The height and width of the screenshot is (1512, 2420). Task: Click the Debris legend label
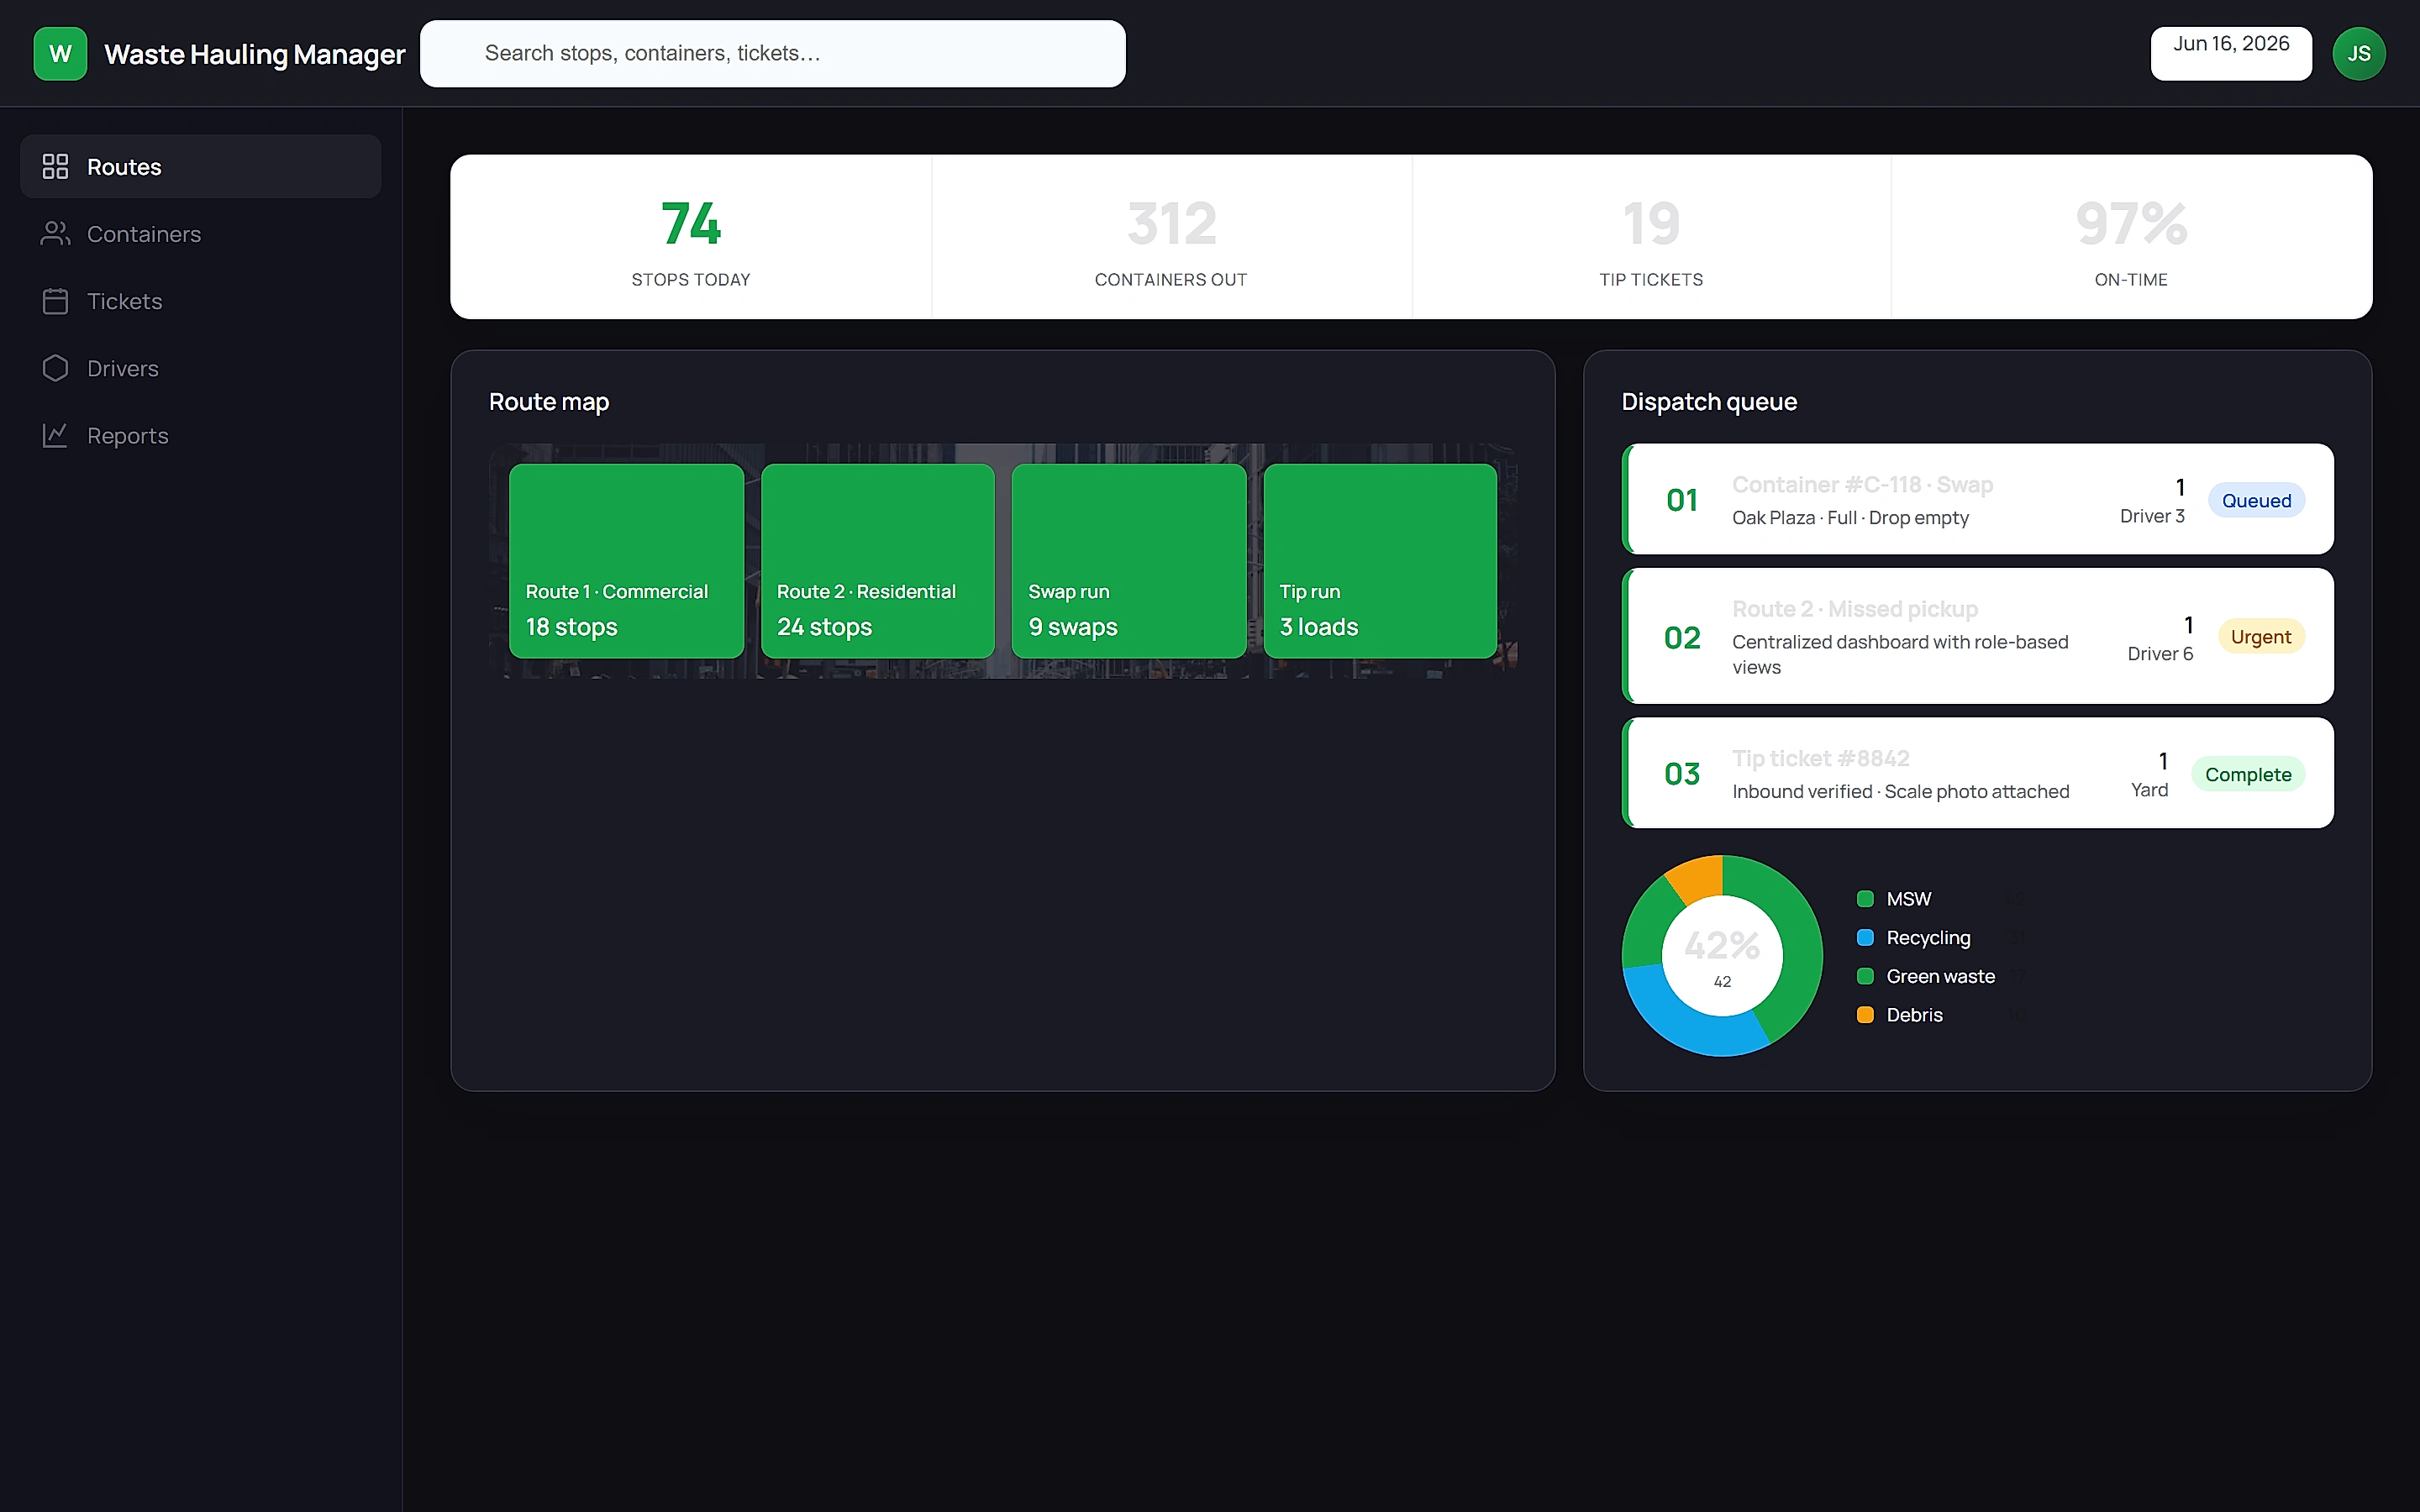pyautogui.click(x=1914, y=1015)
